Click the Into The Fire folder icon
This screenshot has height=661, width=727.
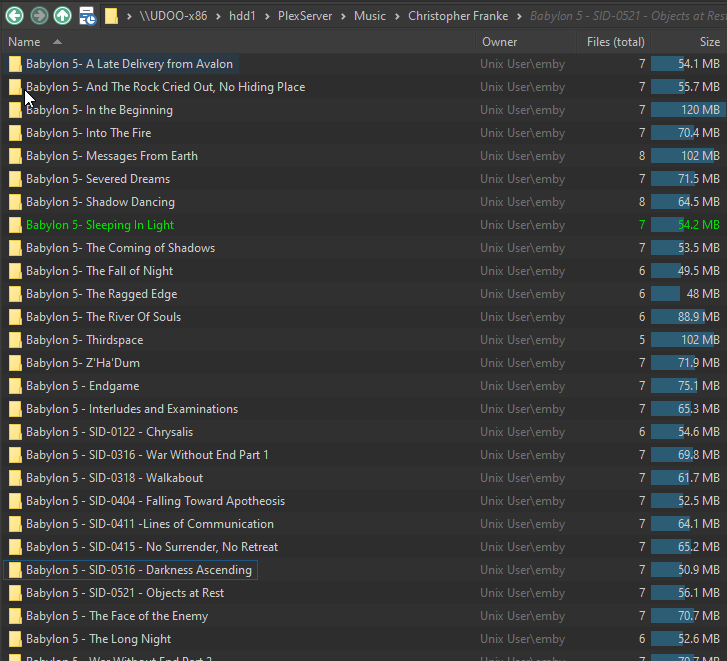coord(15,133)
